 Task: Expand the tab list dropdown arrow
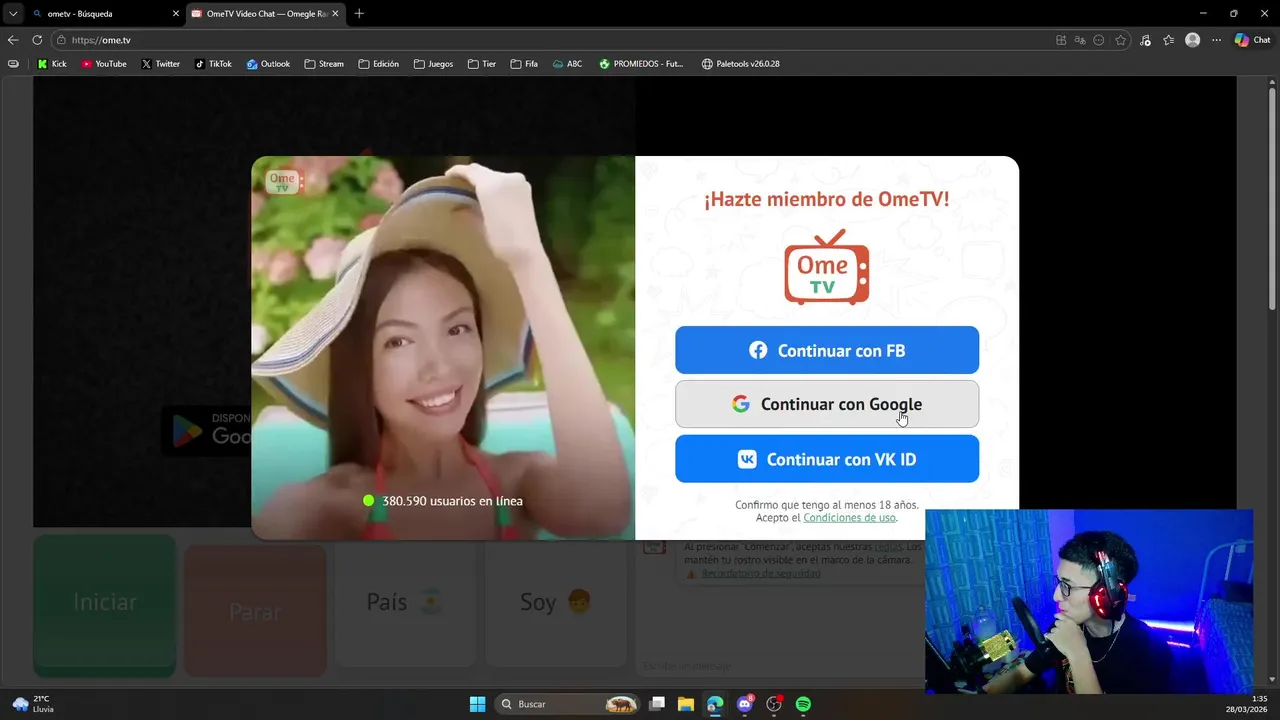point(13,14)
